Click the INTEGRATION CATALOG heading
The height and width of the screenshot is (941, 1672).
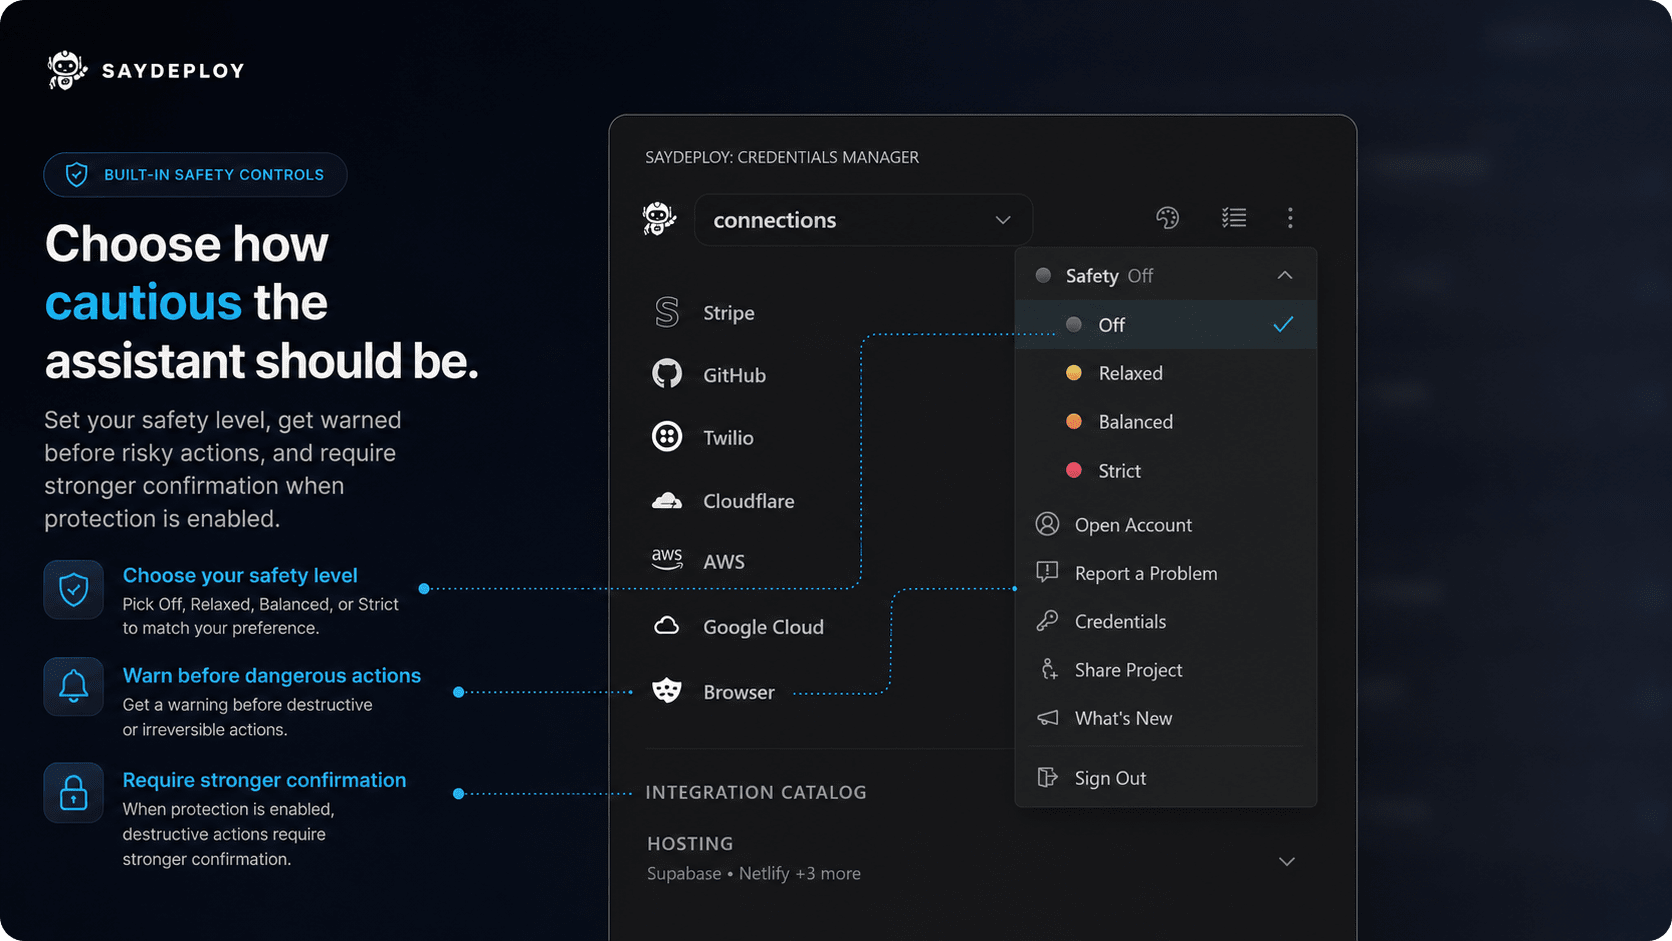pos(756,792)
